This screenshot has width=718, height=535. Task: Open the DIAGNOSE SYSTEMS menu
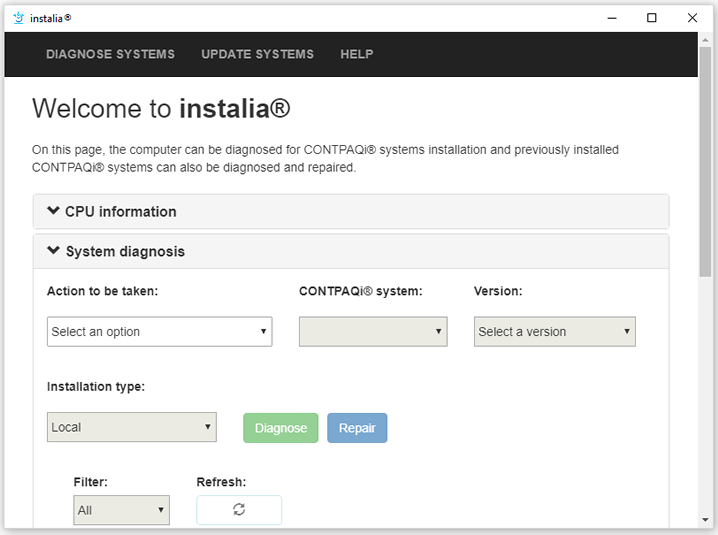pyautogui.click(x=110, y=54)
